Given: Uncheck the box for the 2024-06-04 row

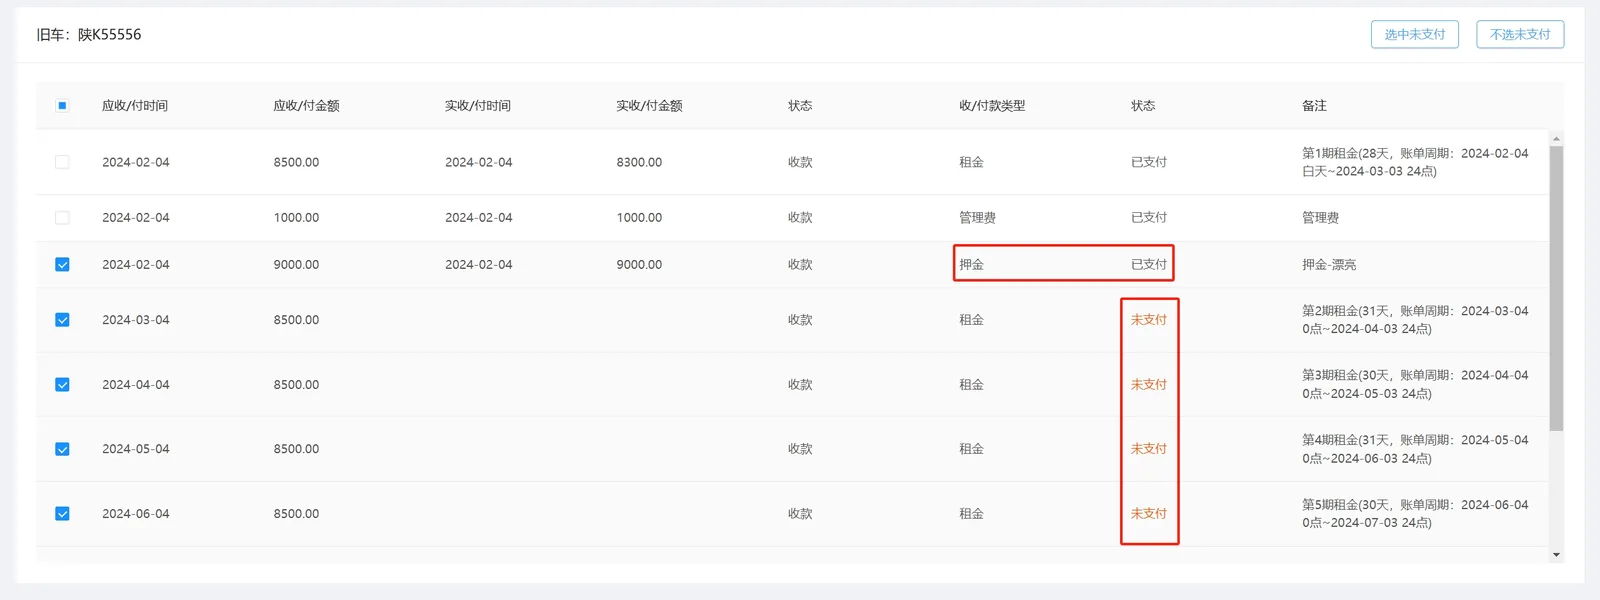Looking at the screenshot, I should pos(62,514).
